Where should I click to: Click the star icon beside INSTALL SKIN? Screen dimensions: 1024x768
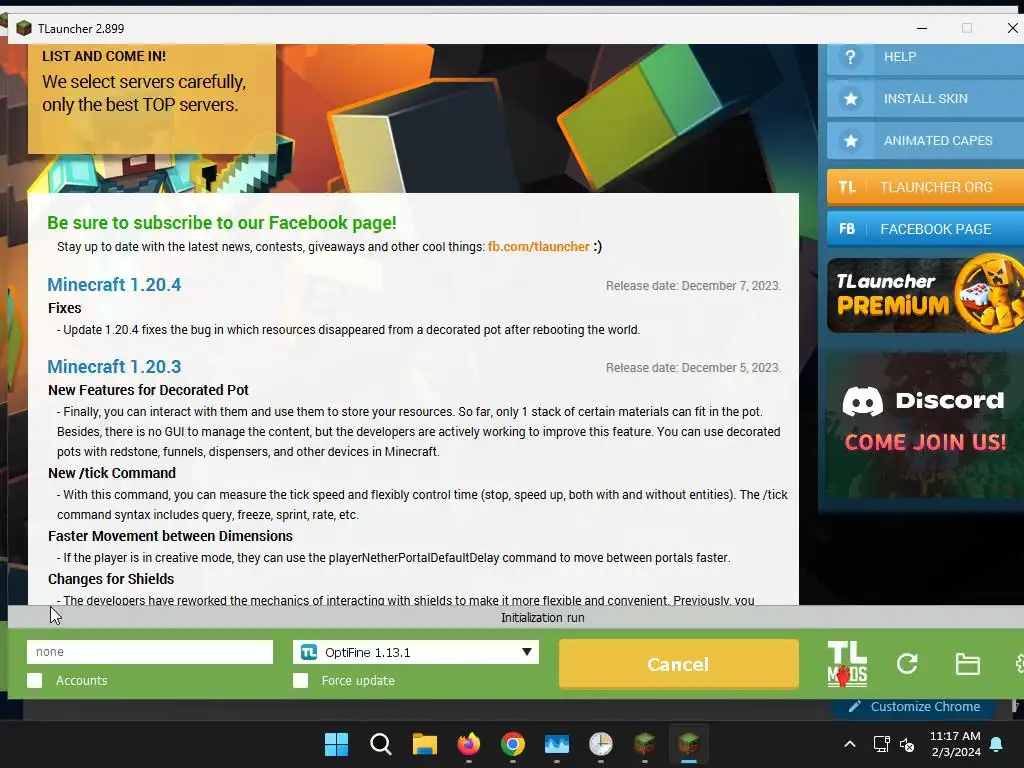(850, 99)
